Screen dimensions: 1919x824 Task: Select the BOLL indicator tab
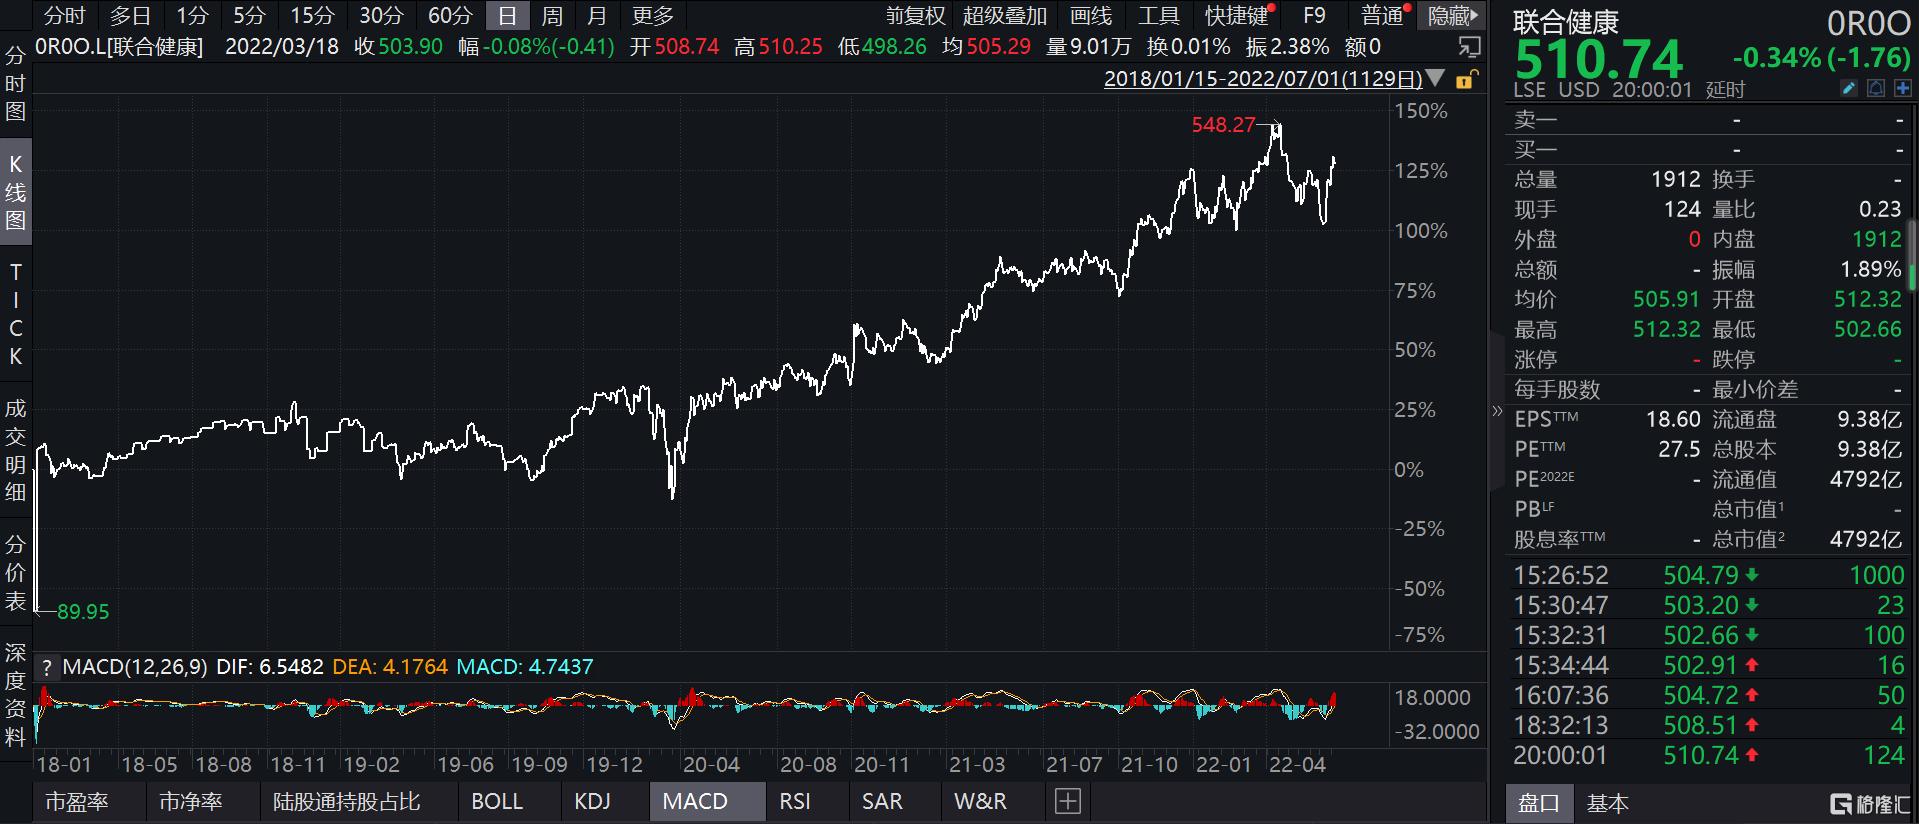click(x=497, y=801)
